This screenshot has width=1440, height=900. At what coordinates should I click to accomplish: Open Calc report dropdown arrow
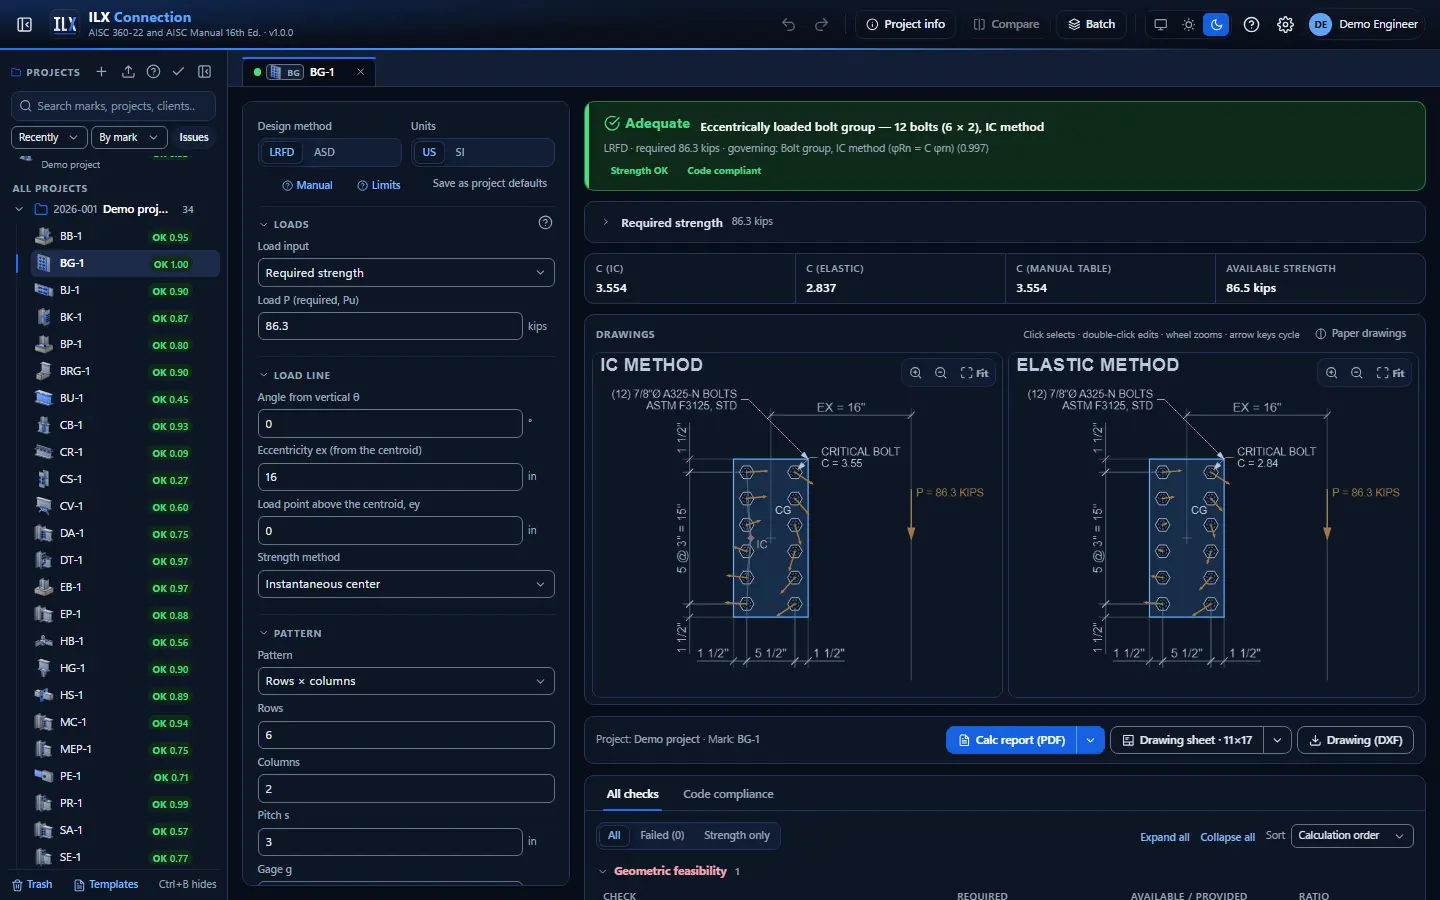(x=1090, y=740)
